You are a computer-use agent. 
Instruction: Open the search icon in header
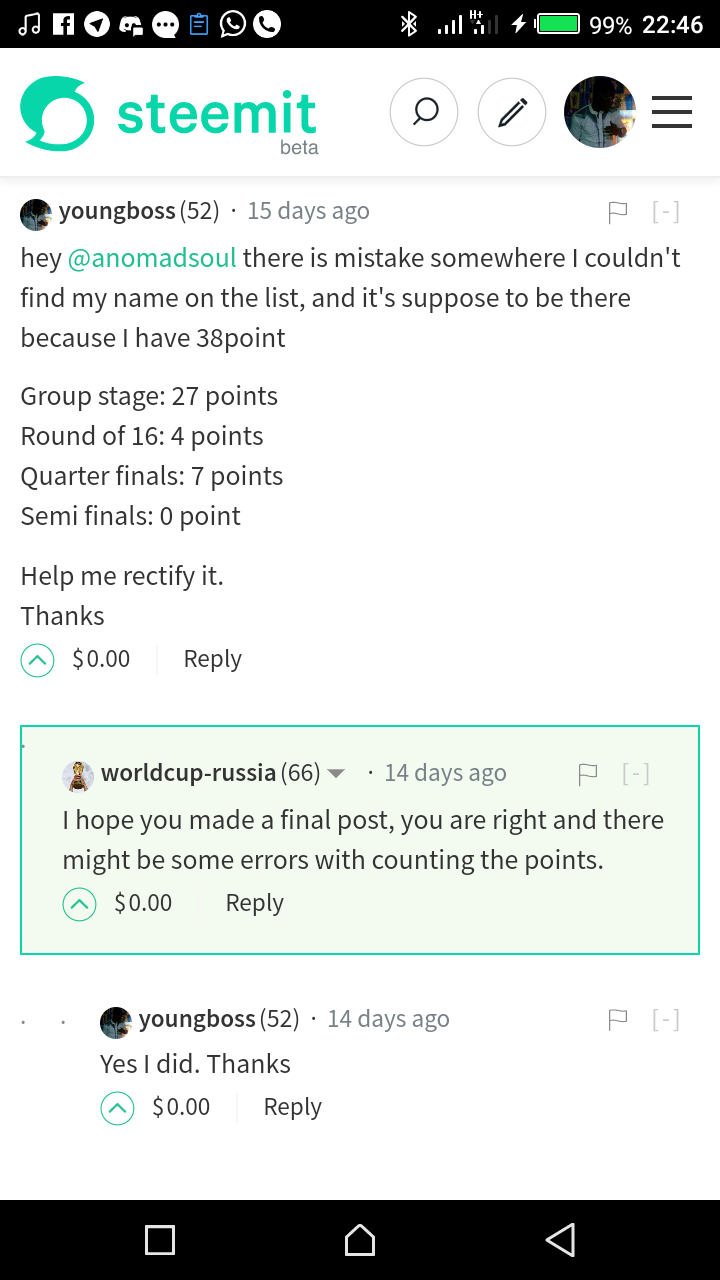click(424, 112)
